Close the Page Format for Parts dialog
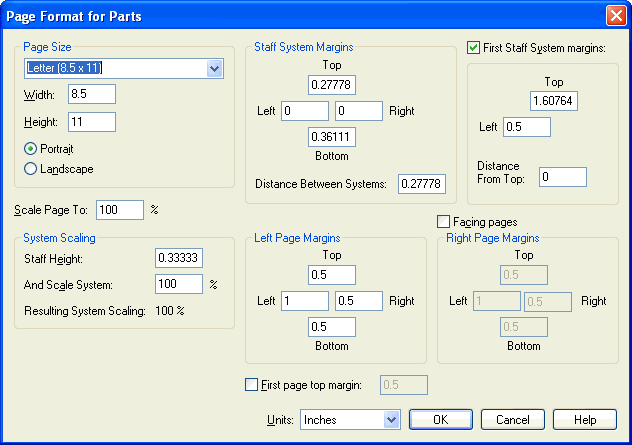Image resolution: width=632 pixels, height=445 pixels. point(616,16)
